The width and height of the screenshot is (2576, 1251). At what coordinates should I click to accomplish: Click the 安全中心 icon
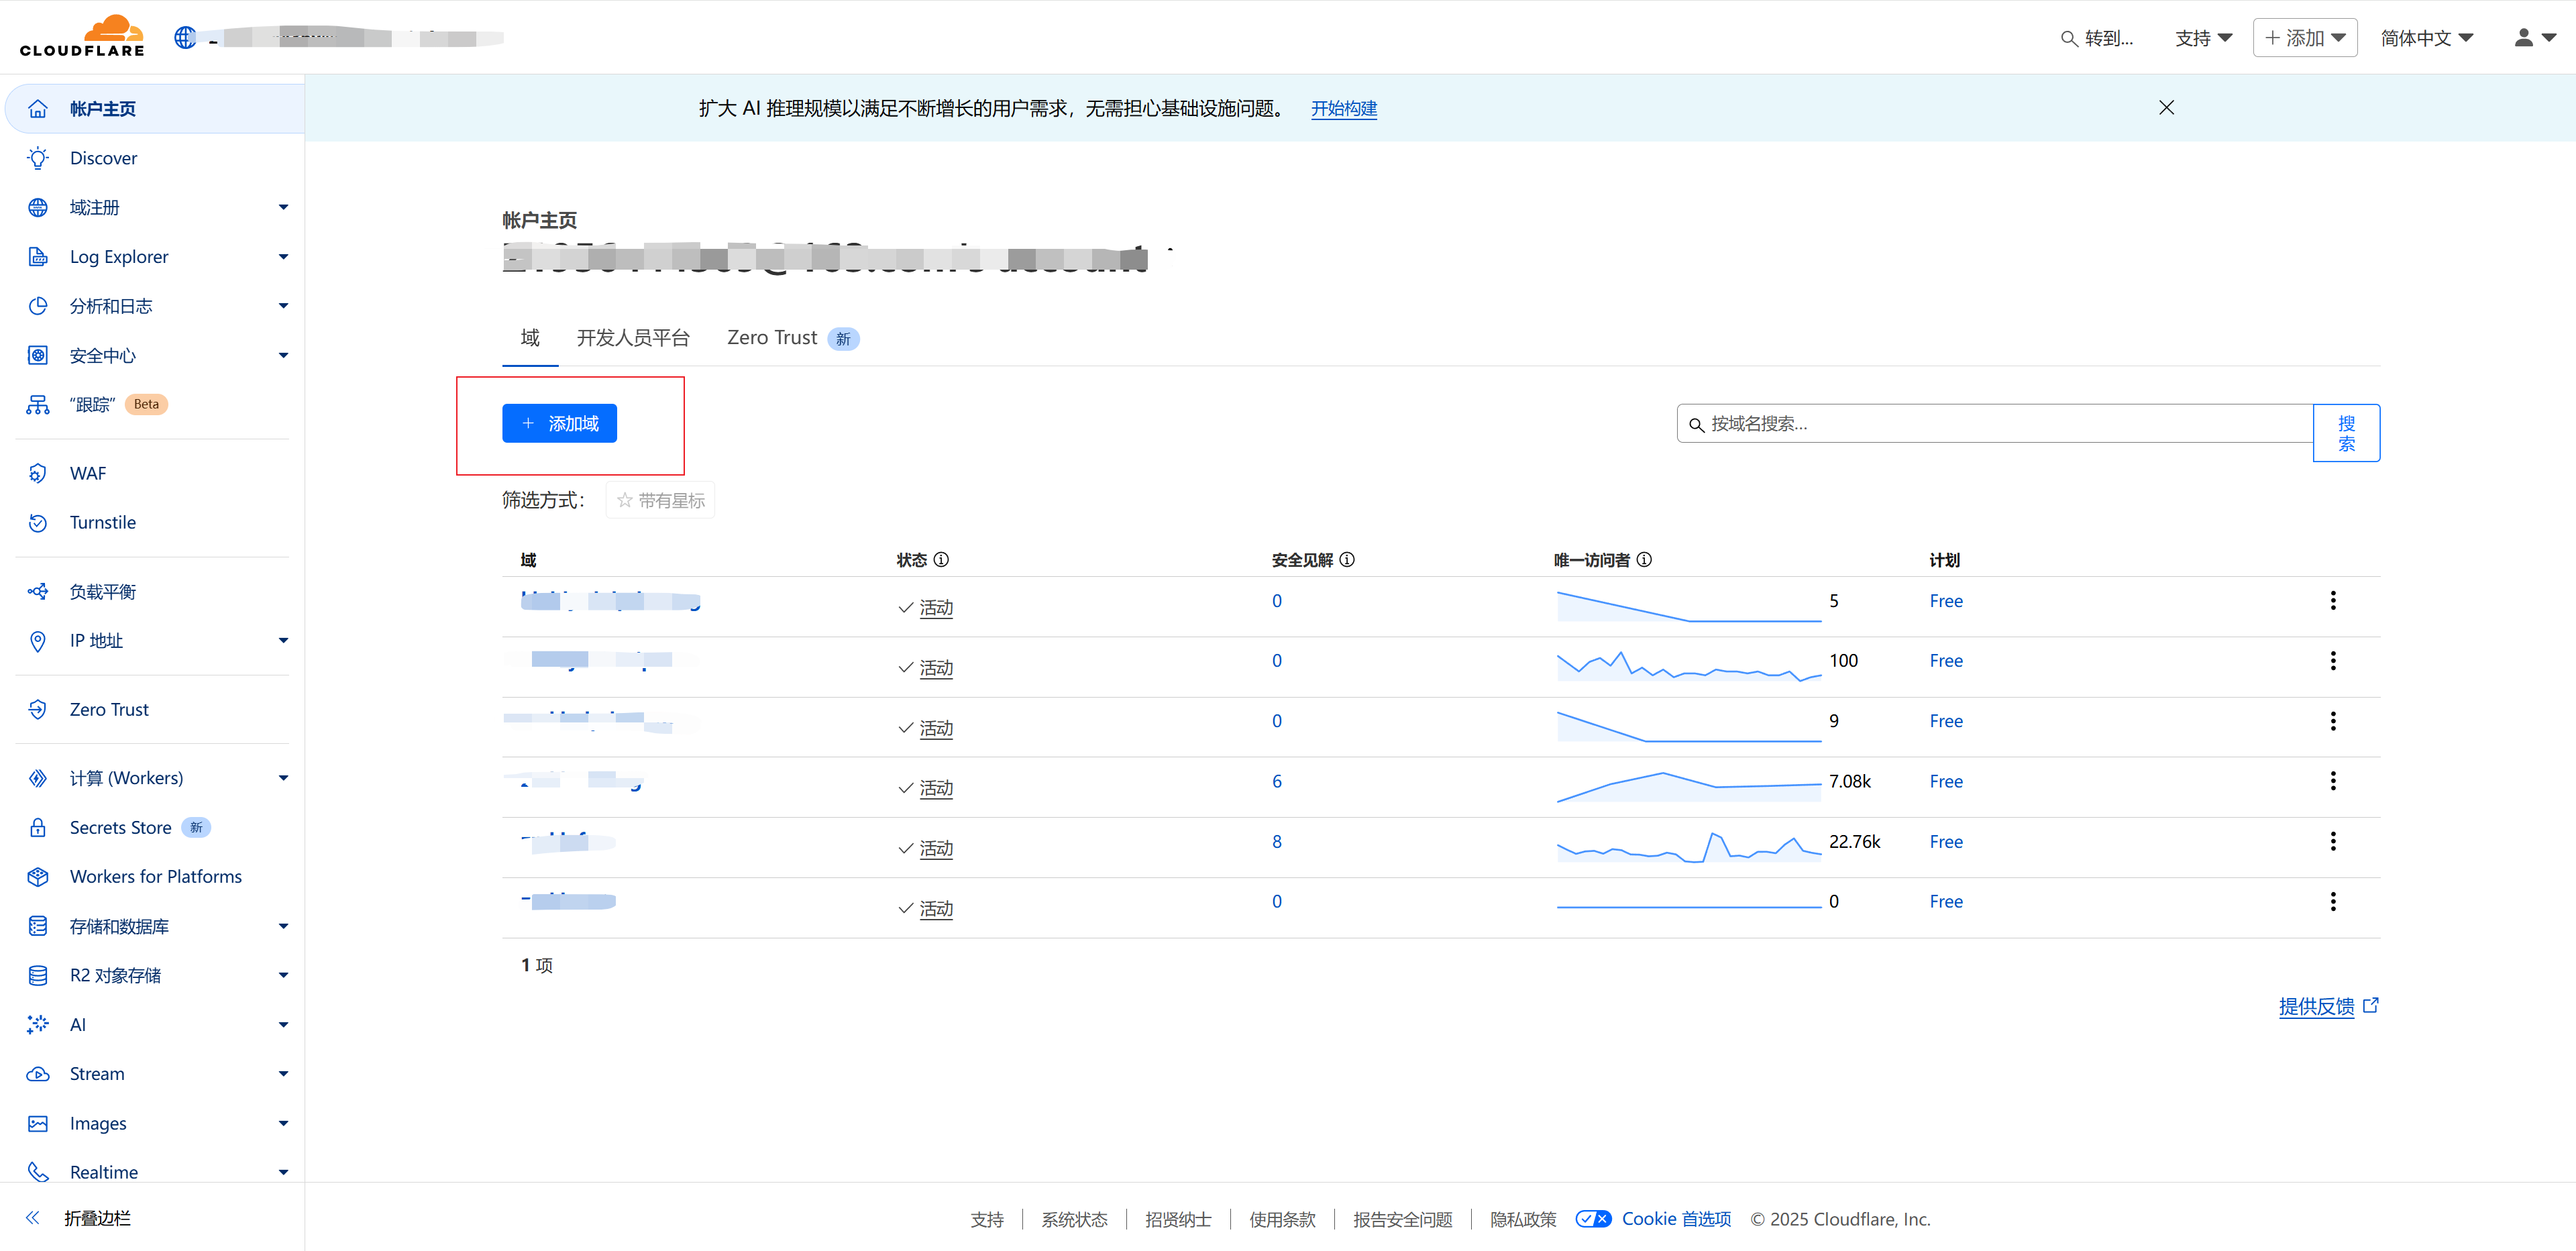(x=38, y=355)
